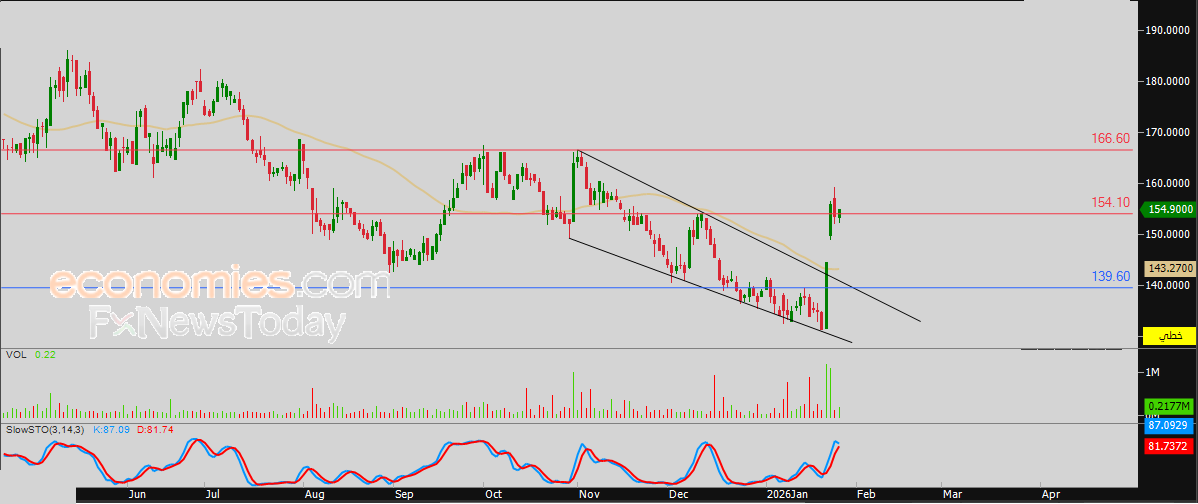Screen dimensions: 1198x504
Task: Click the Apr label on time axis
Action: [1050, 494]
